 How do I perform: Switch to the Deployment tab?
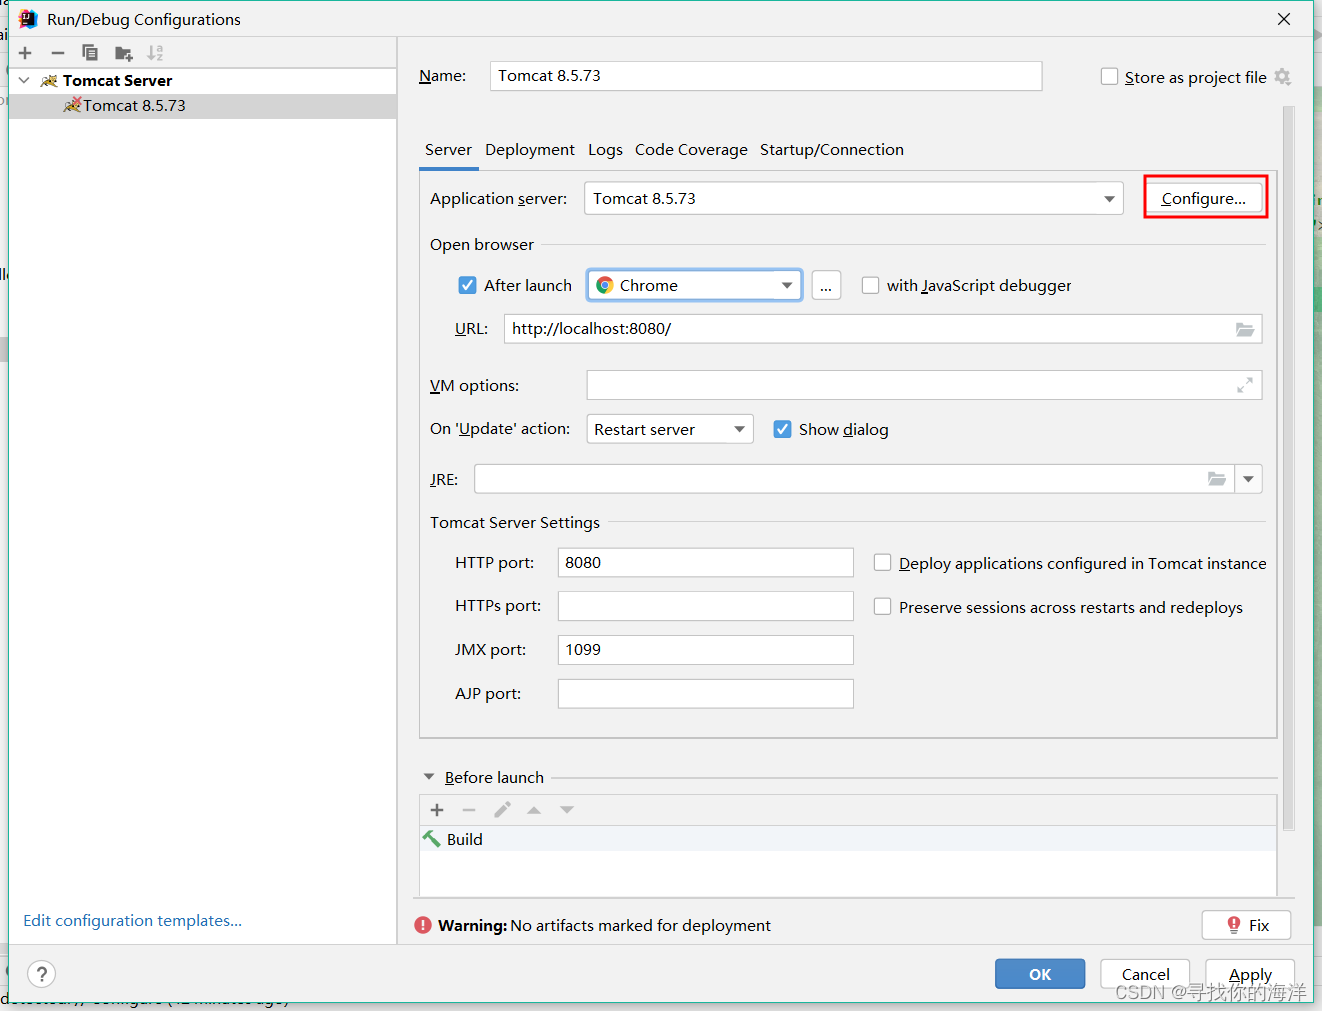click(530, 150)
